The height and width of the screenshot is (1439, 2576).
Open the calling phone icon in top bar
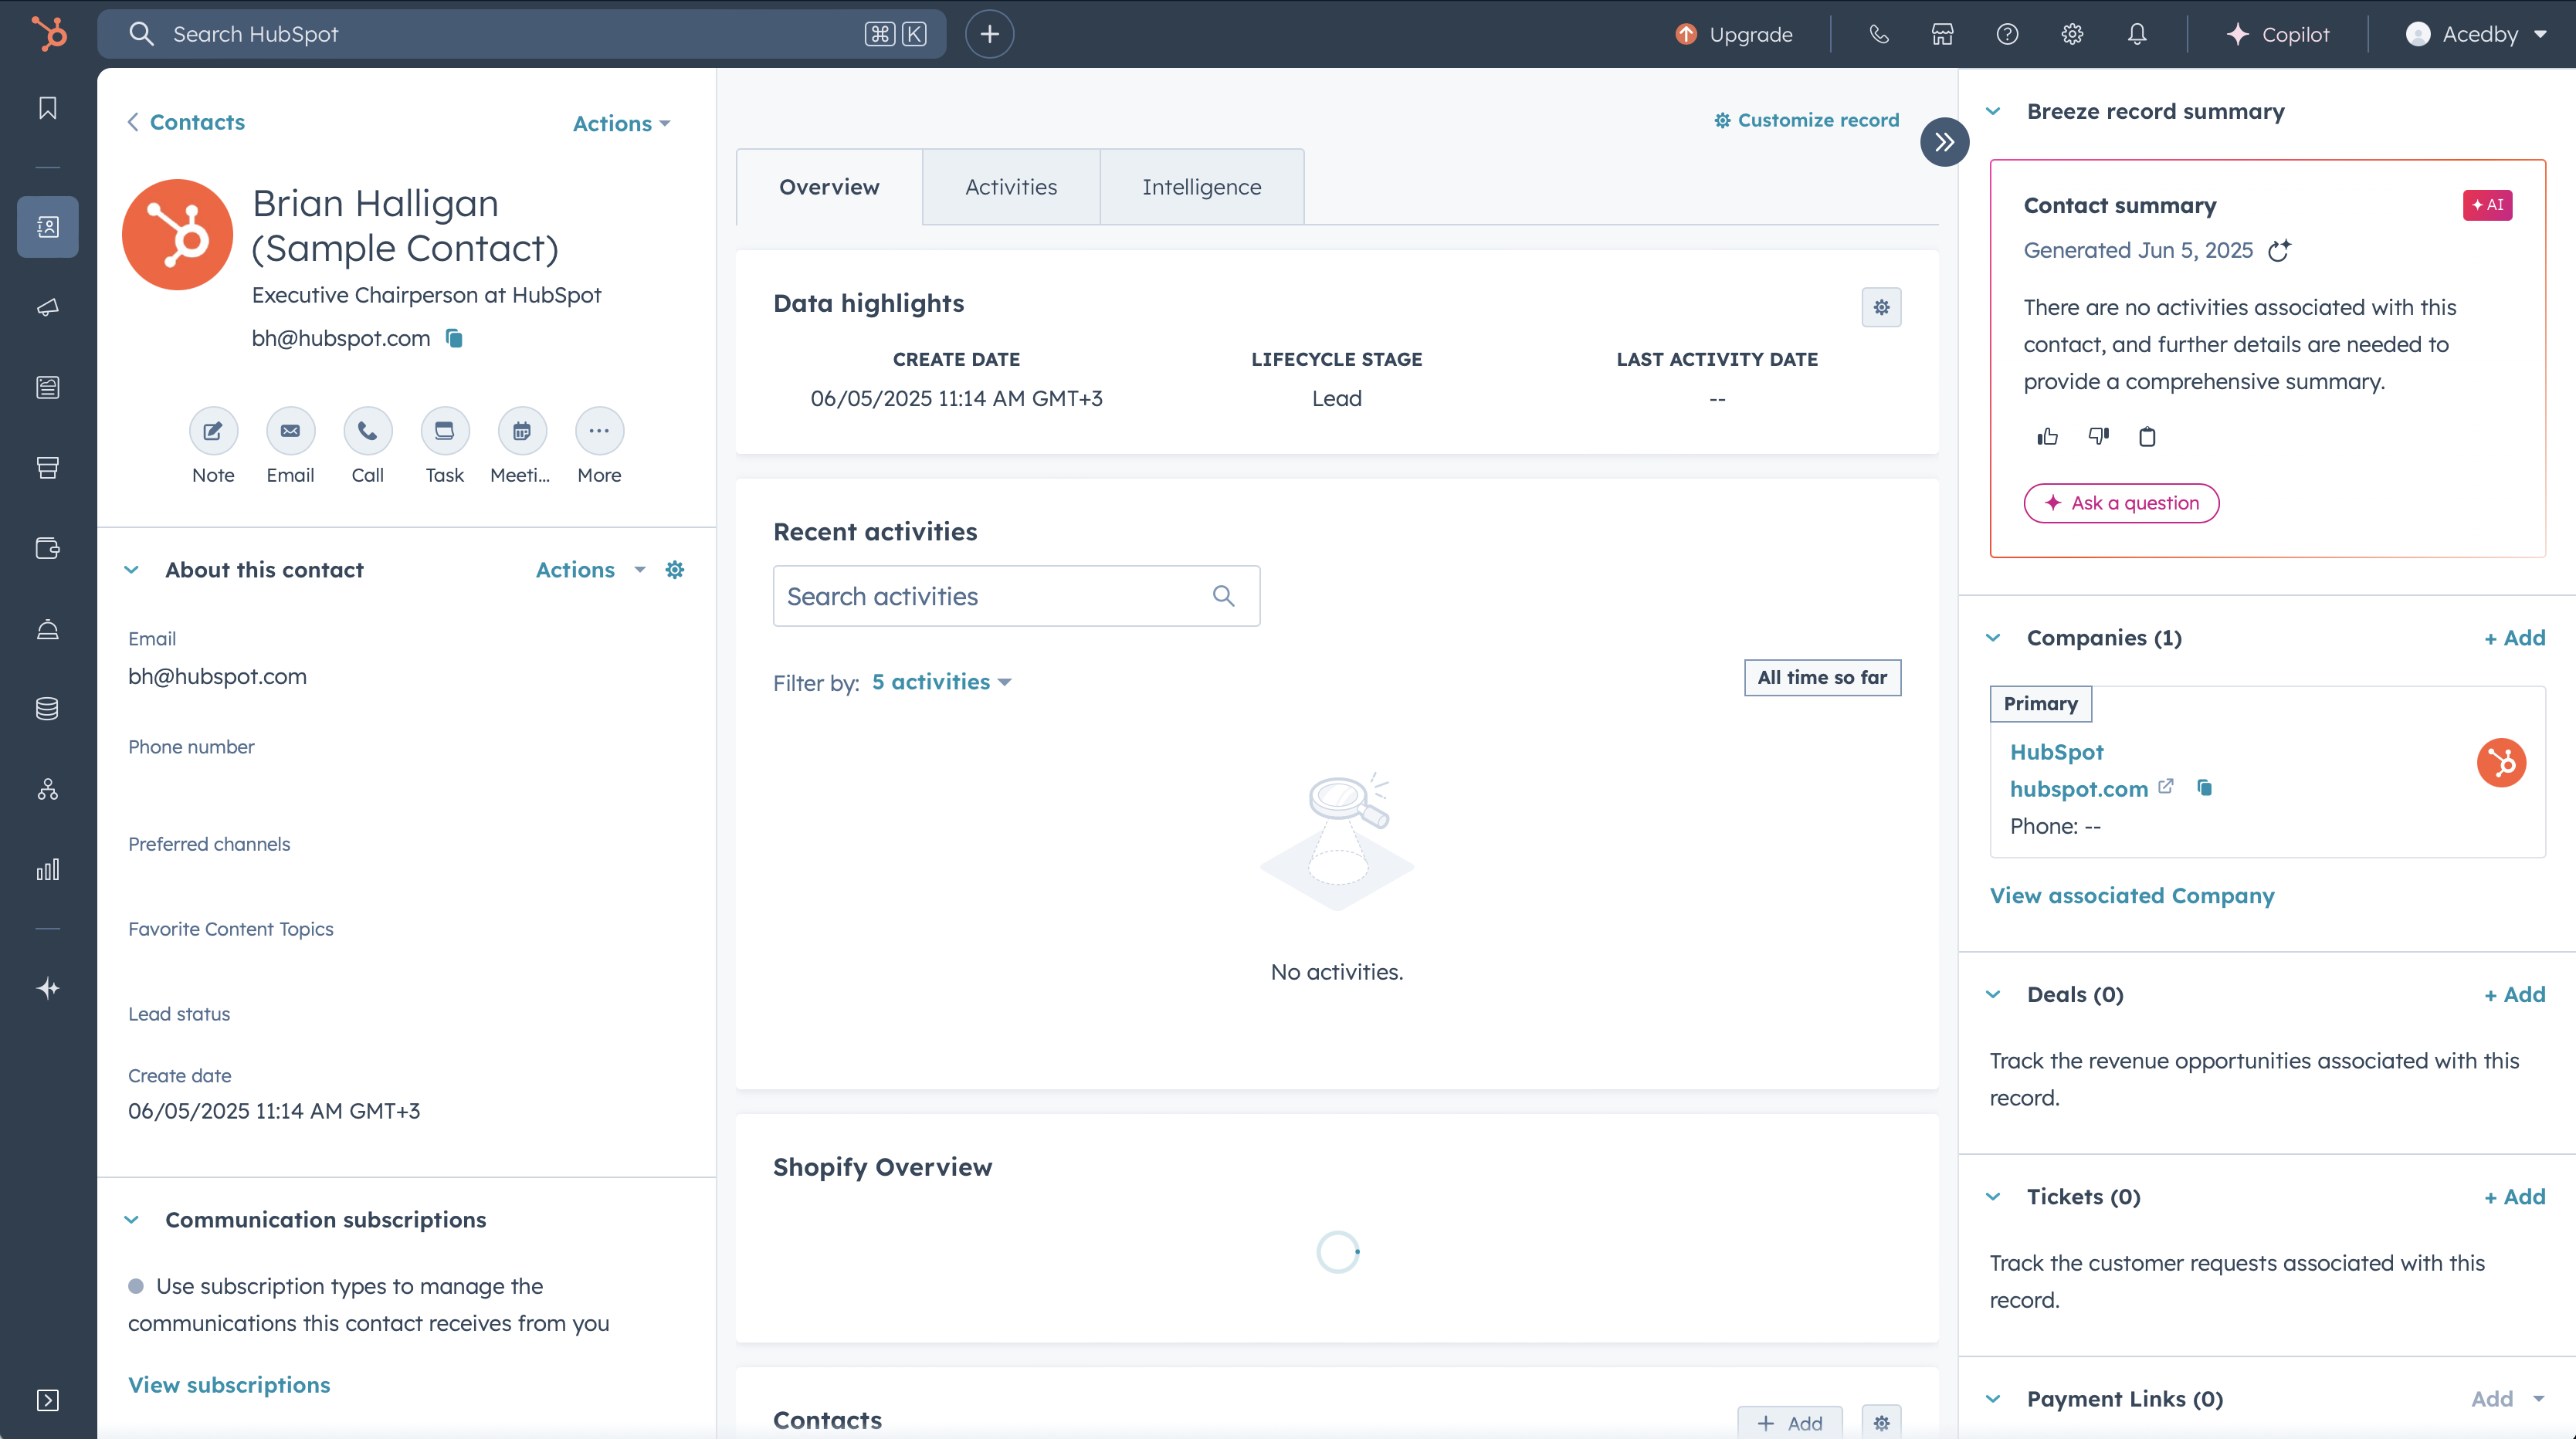(x=1879, y=34)
